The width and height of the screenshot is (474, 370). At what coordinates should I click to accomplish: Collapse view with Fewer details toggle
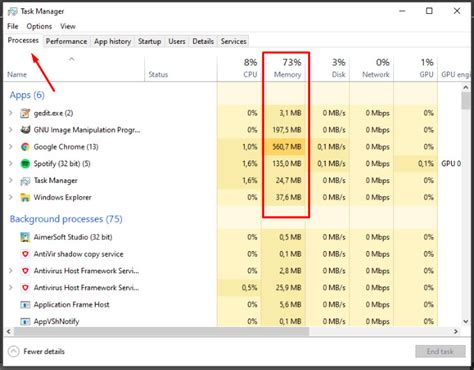click(36, 351)
